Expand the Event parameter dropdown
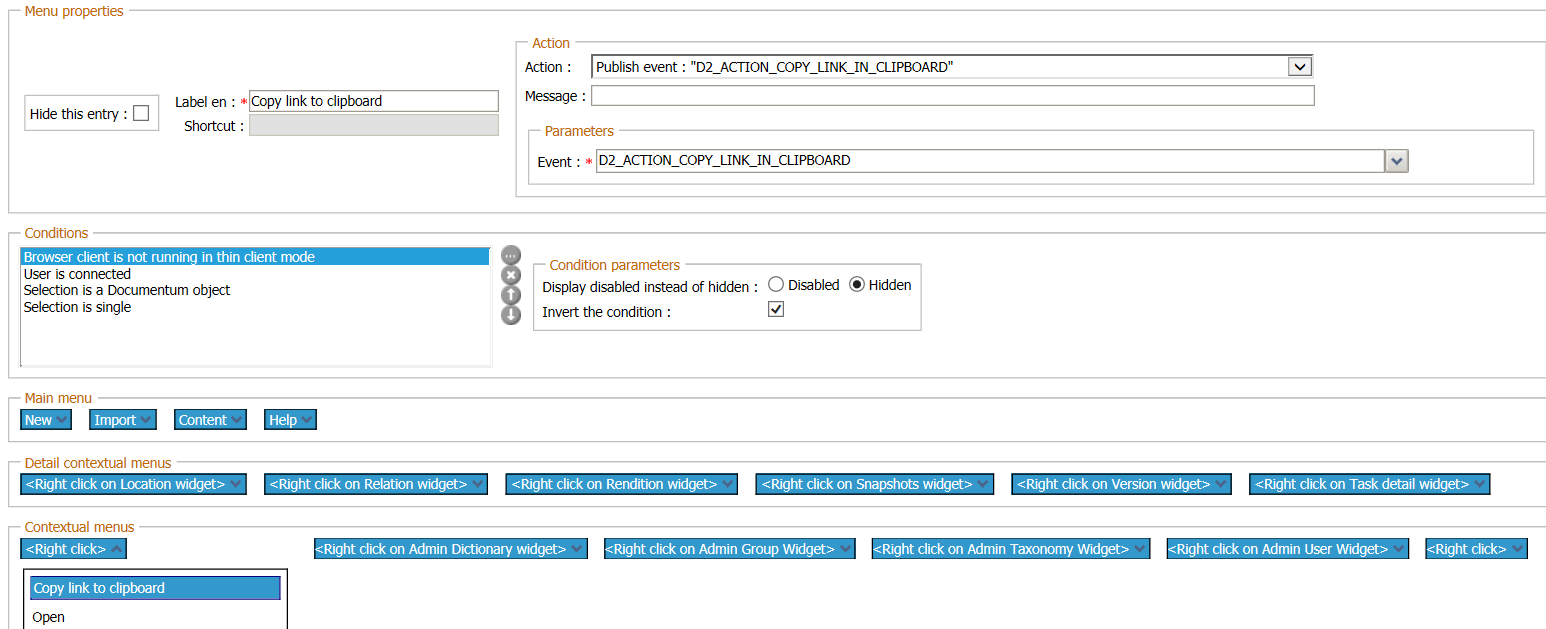Image resolution: width=1546 pixels, height=629 pixels. 1396,160
